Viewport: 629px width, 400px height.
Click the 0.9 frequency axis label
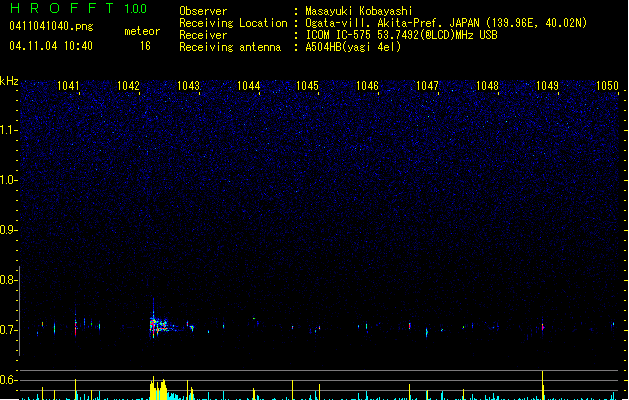pos(8,230)
